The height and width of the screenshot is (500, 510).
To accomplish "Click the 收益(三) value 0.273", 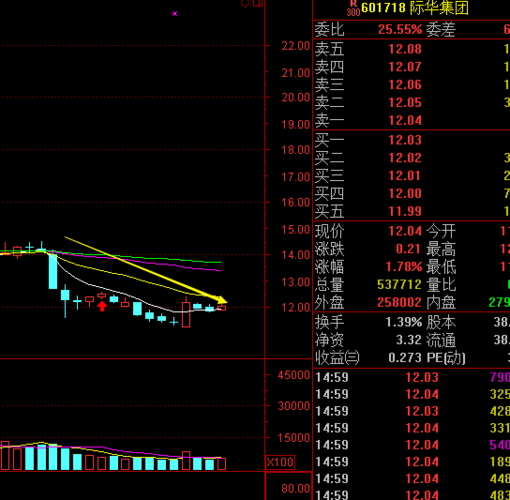I will point(405,358).
